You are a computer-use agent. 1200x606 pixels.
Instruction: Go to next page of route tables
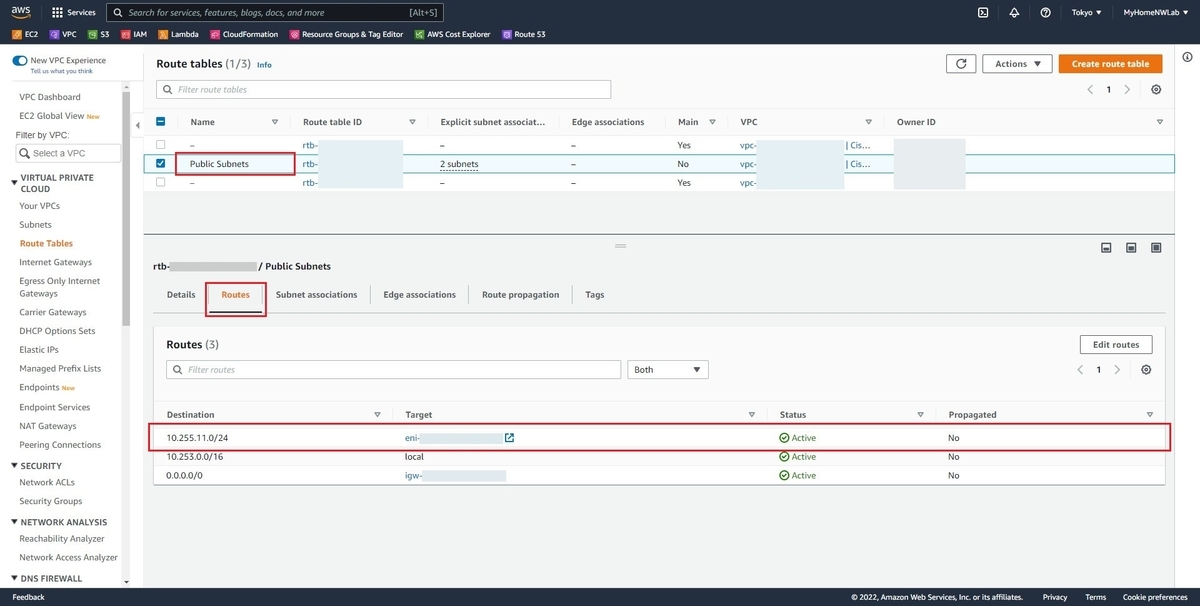pos(1127,90)
